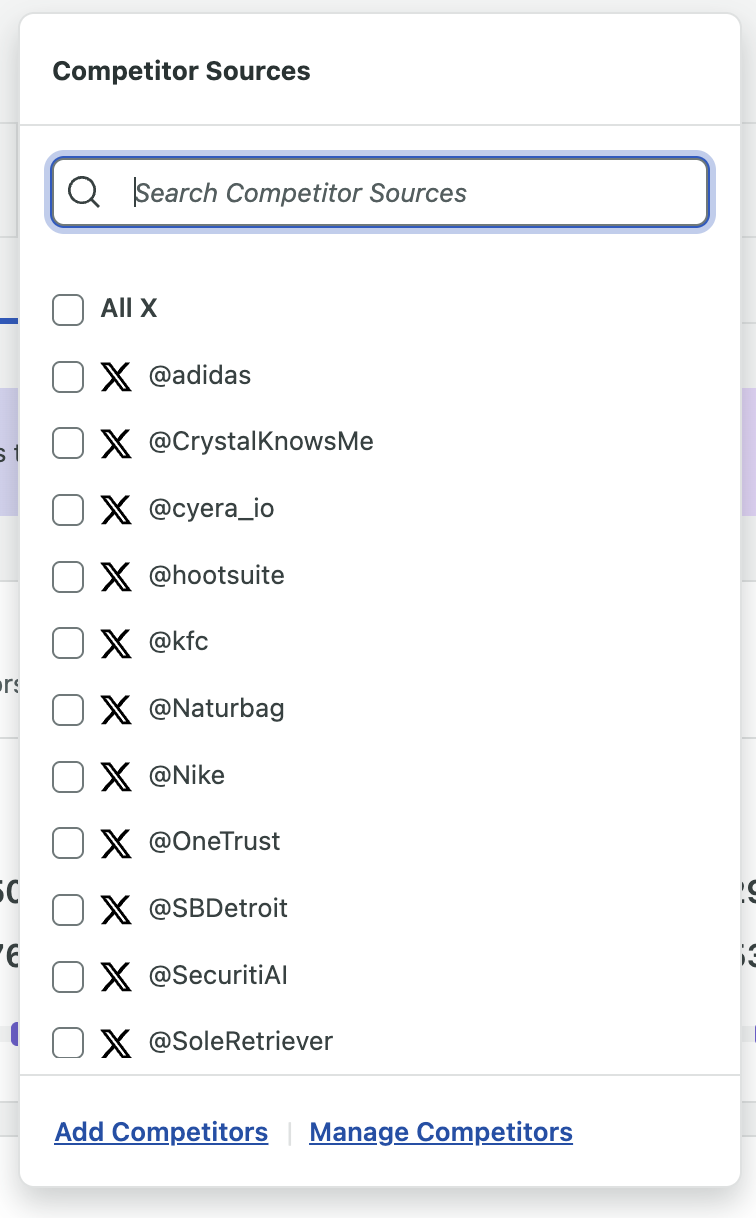The image size is (756, 1218).
Task: Enable the All X checkbox
Action: point(68,310)
